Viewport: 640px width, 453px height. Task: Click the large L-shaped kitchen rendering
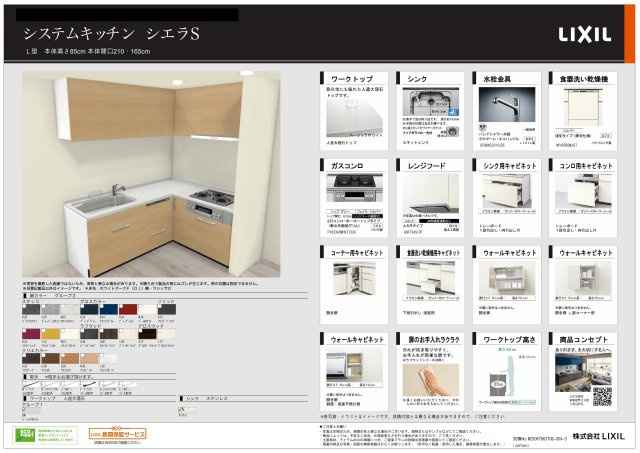point(151,174)
